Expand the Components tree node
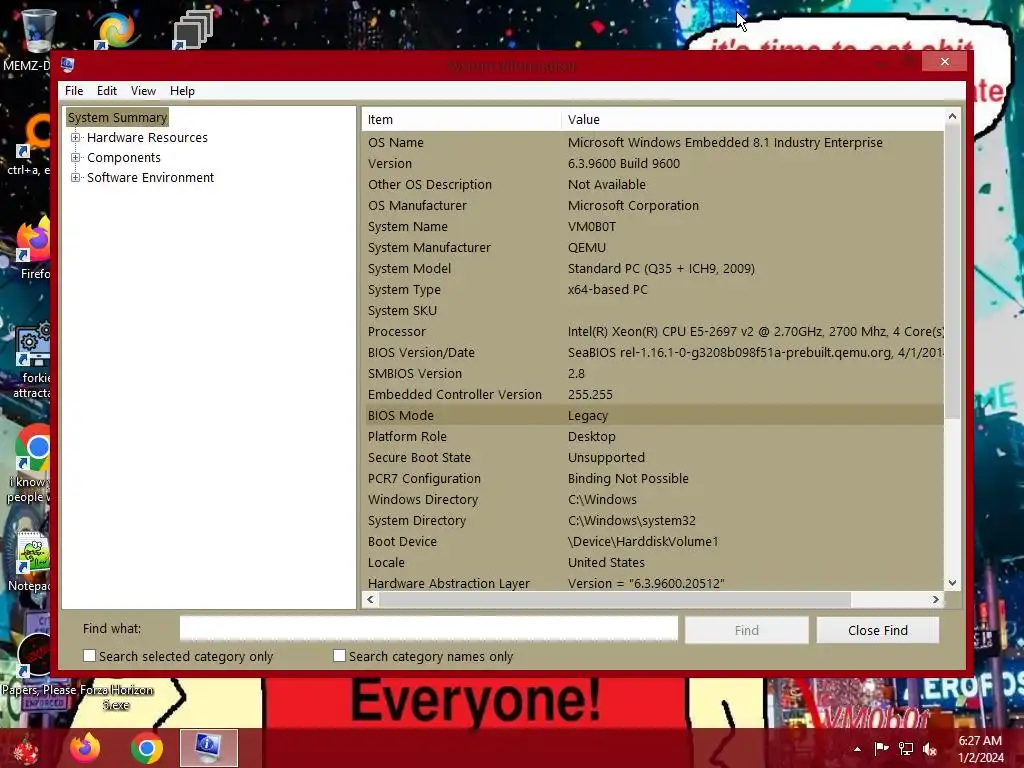This screenshot has height=768, width=1024. coord(76,157)
